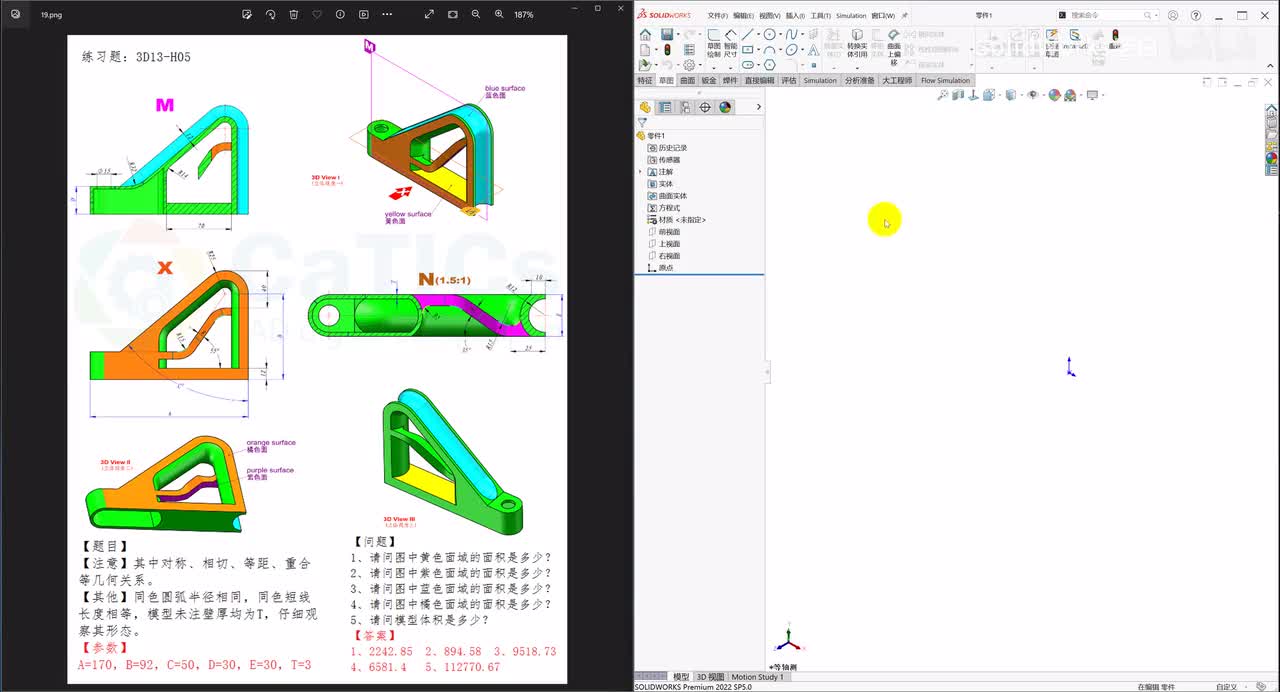Select the Arc sketch tool

pyautogui.click(x=769, y=50)
